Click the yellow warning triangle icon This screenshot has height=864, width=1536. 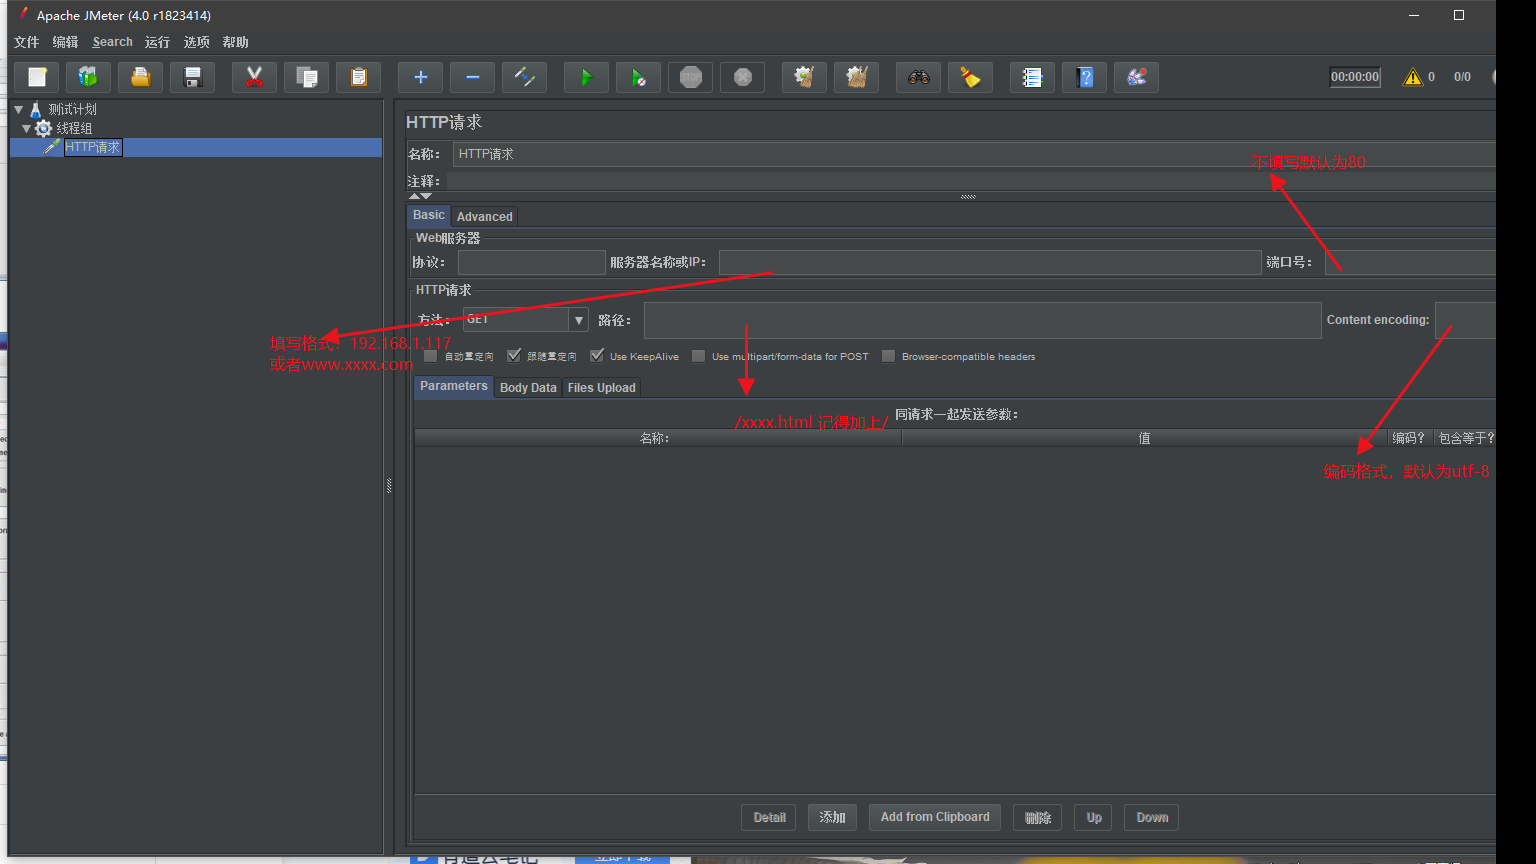[x=1412, y=77]
